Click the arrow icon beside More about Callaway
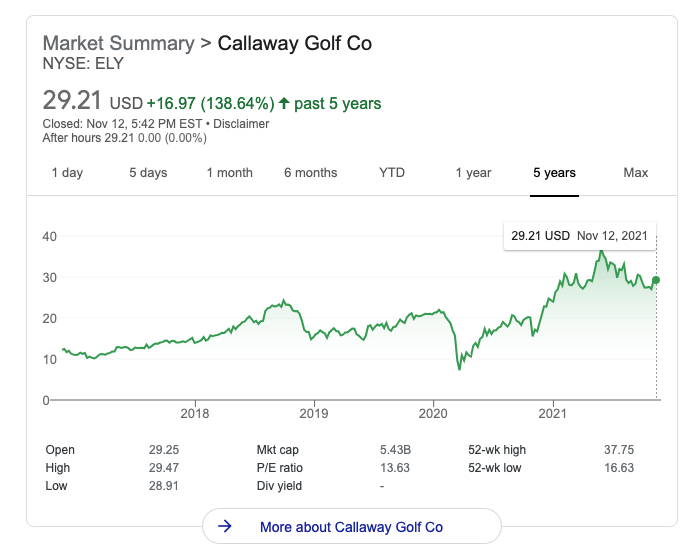698x557 pixels. coord(225,527)
